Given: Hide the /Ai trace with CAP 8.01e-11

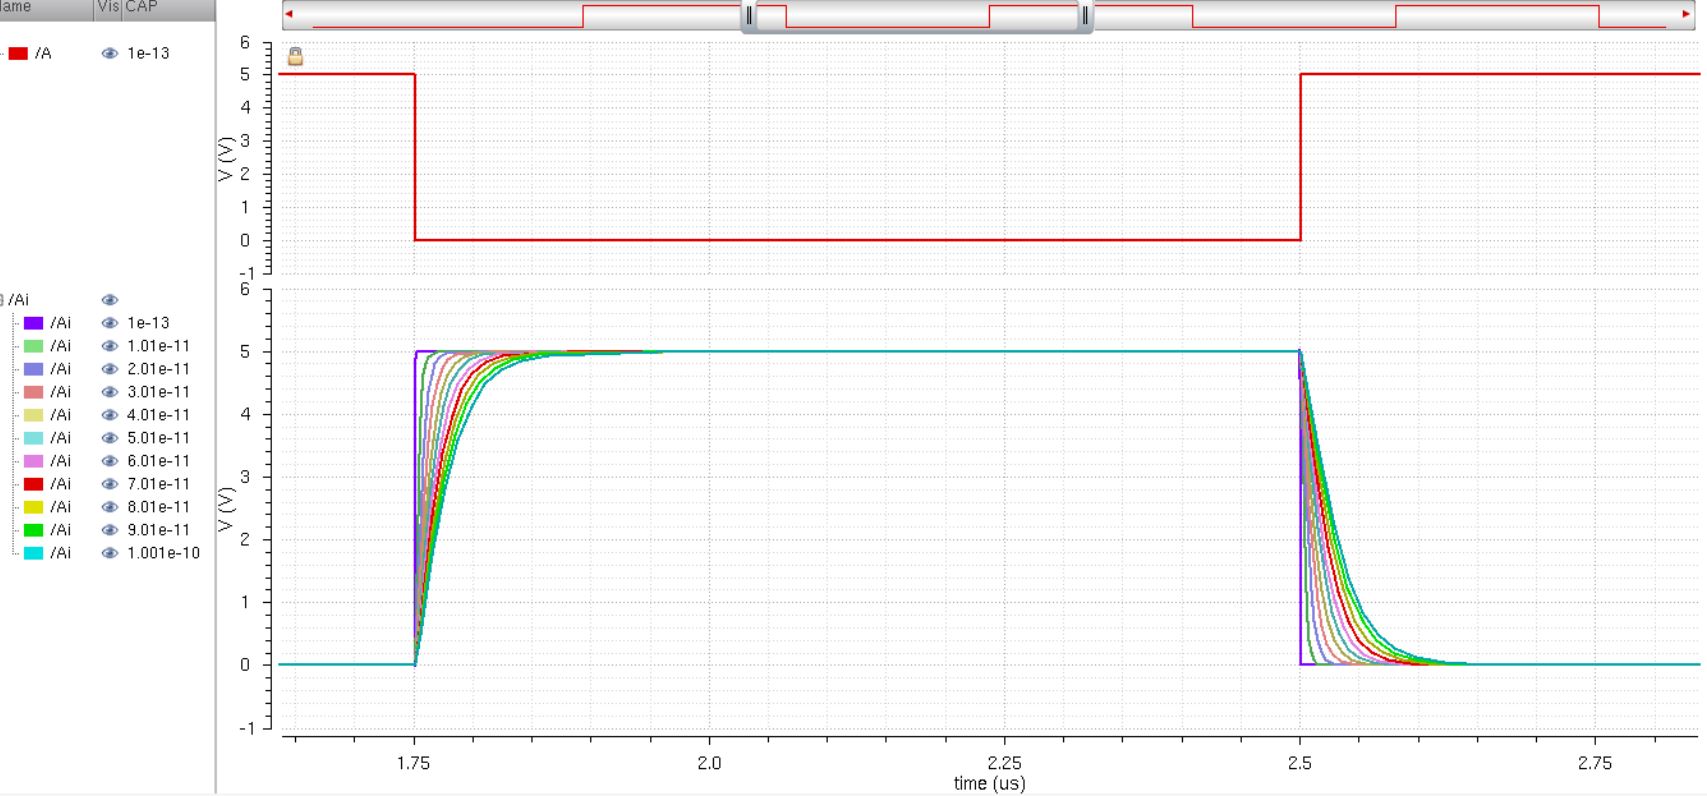Looking at the screenshot, I should click(x=109, y=507).
